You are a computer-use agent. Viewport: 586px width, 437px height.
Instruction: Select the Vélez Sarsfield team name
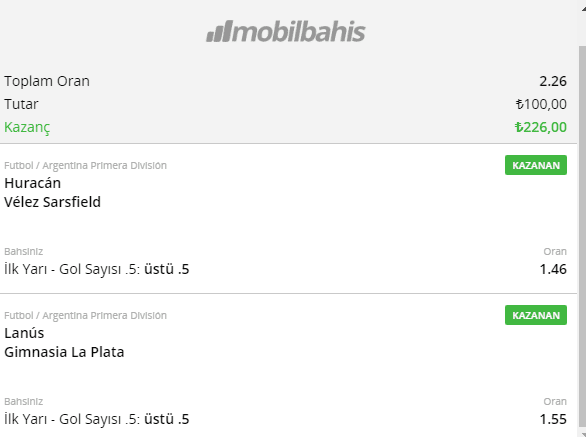[52, 202]
